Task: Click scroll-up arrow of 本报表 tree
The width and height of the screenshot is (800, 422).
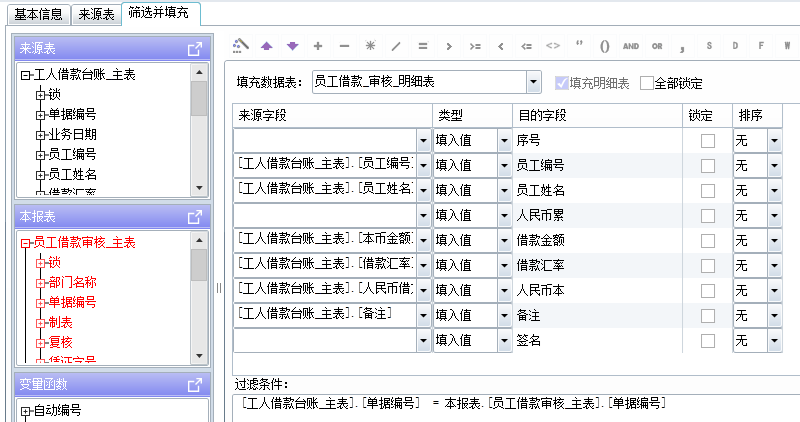Action: pyautogui.click(x=199, y=240)
